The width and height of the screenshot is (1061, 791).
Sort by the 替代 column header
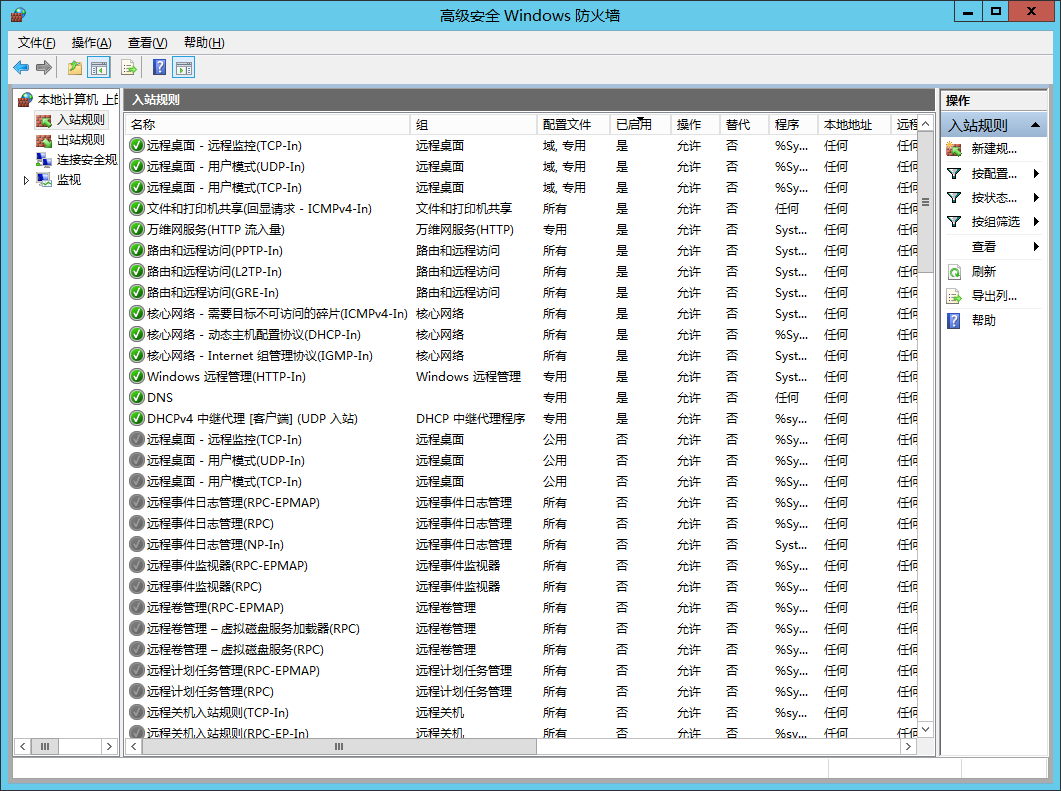click(x=744, y=125)
